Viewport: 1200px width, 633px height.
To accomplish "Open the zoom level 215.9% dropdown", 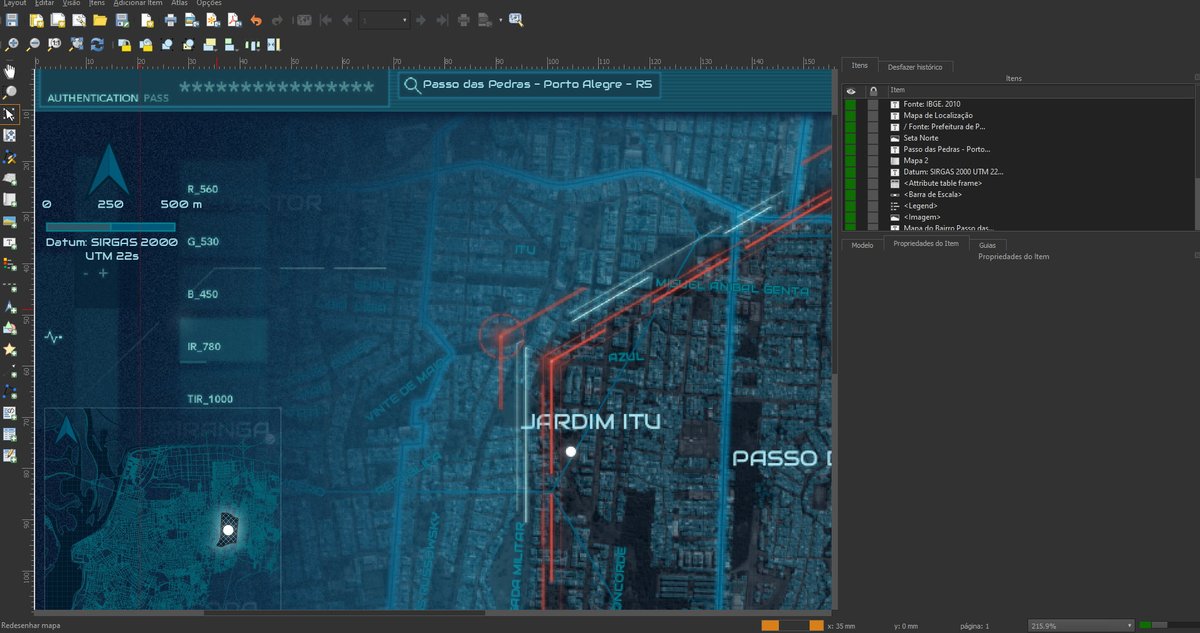I will (x=1082, y=625).
